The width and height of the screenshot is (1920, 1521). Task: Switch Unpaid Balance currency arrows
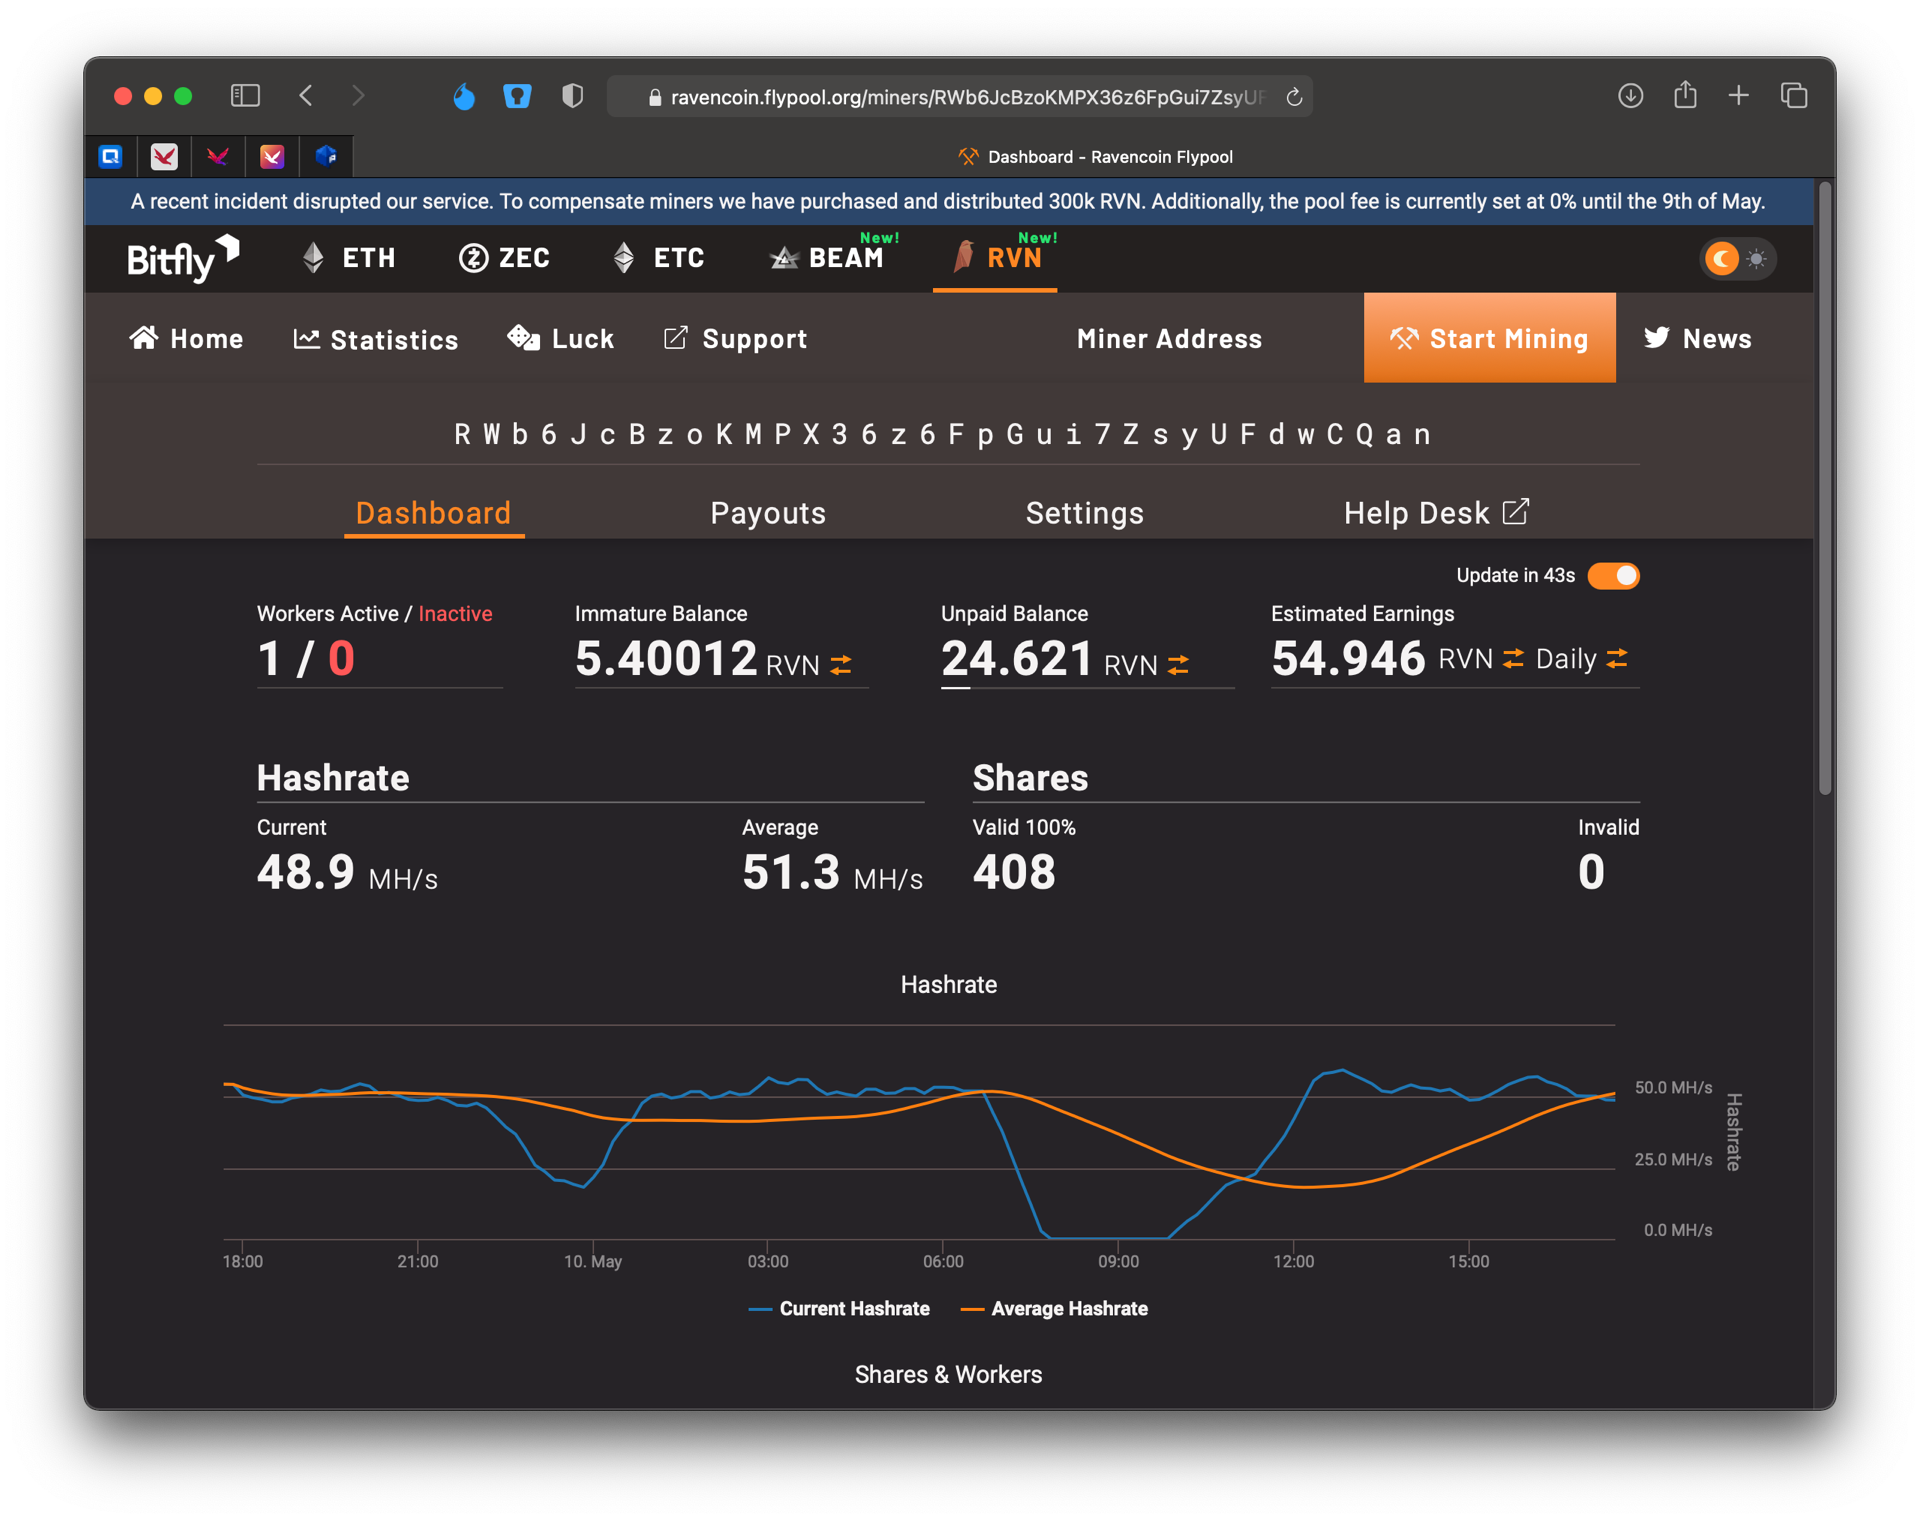point(1179,665)
